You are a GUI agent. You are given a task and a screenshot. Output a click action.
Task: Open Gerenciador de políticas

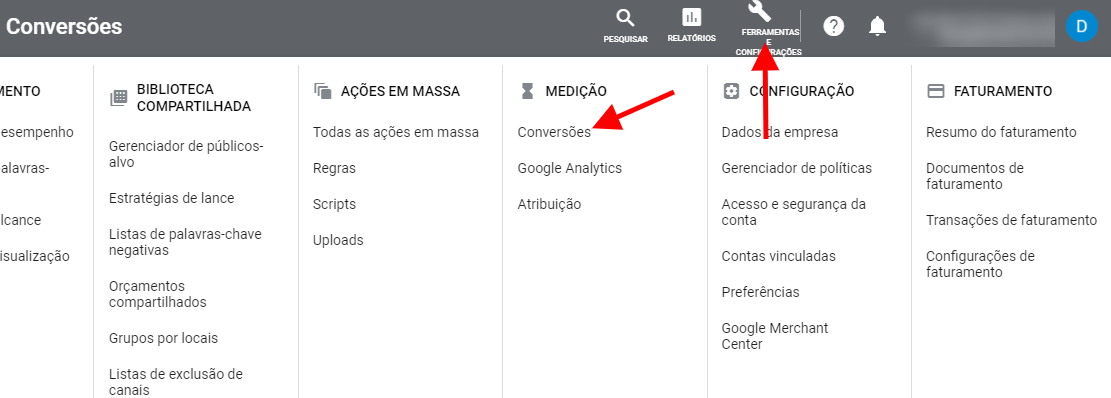pyautogui.click(x=796, y=169)
